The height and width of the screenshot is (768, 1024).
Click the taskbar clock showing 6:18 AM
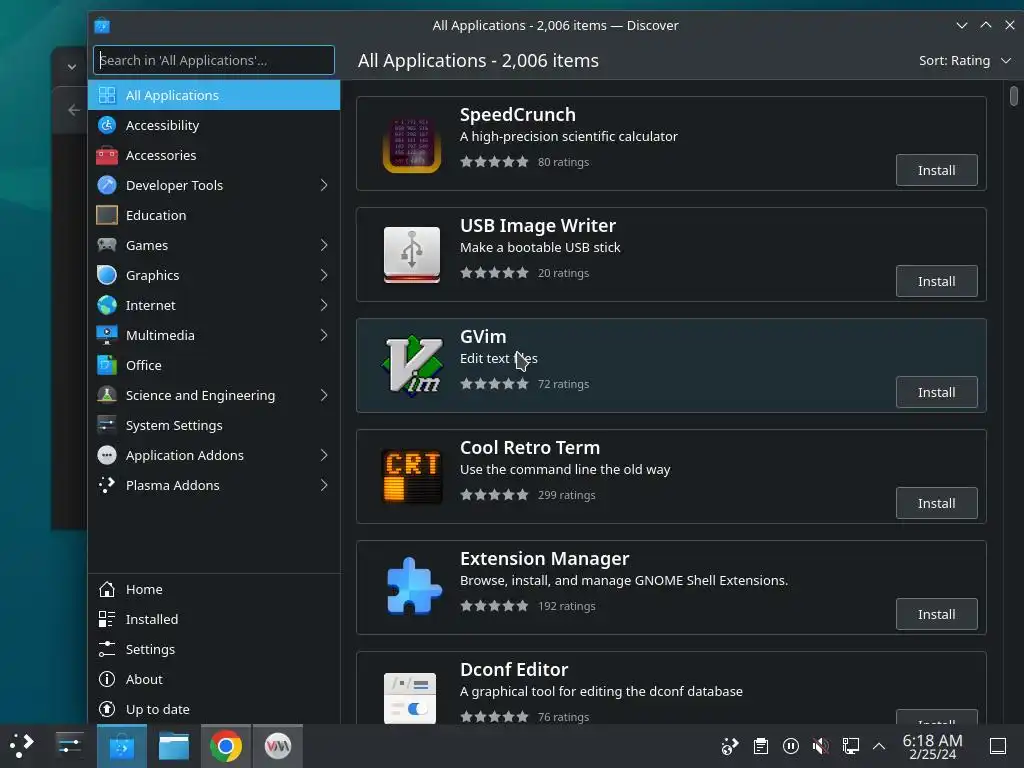pos(932,746)
